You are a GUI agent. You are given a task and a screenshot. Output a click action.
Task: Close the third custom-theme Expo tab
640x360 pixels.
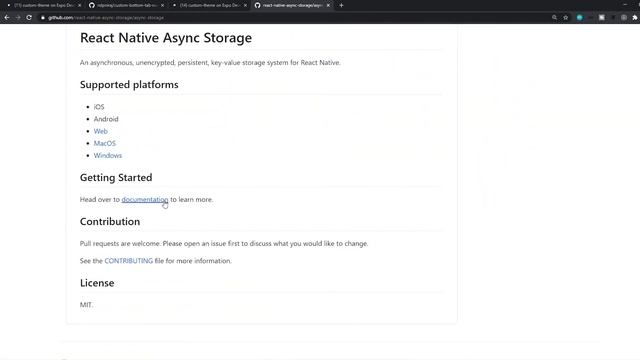(x=245, y=5)
